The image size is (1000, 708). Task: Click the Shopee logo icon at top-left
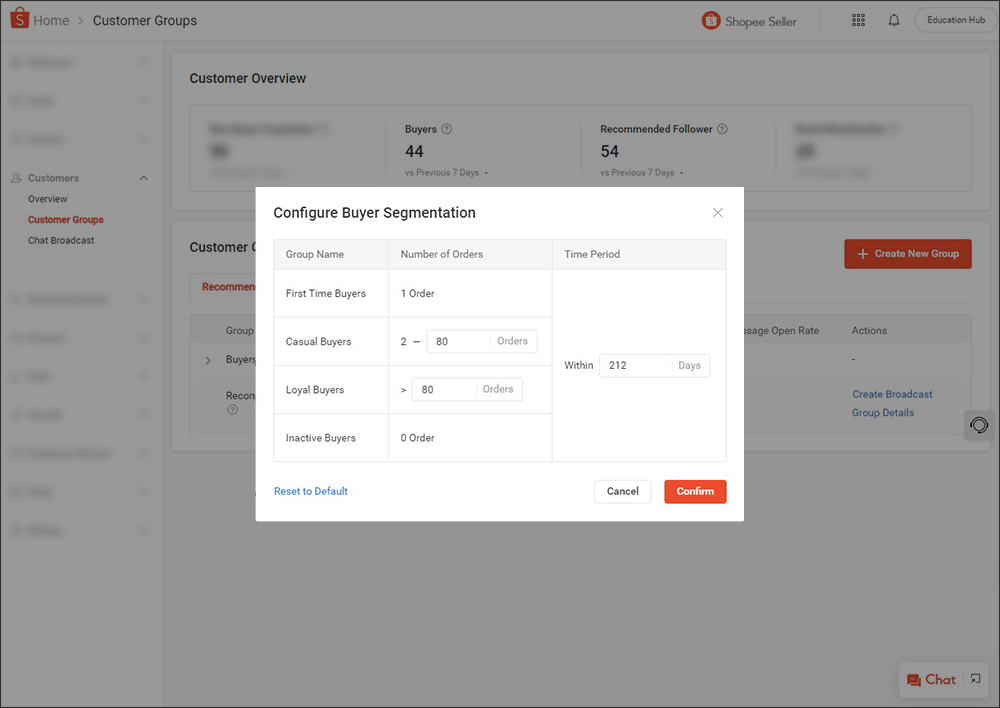(20, 20)
